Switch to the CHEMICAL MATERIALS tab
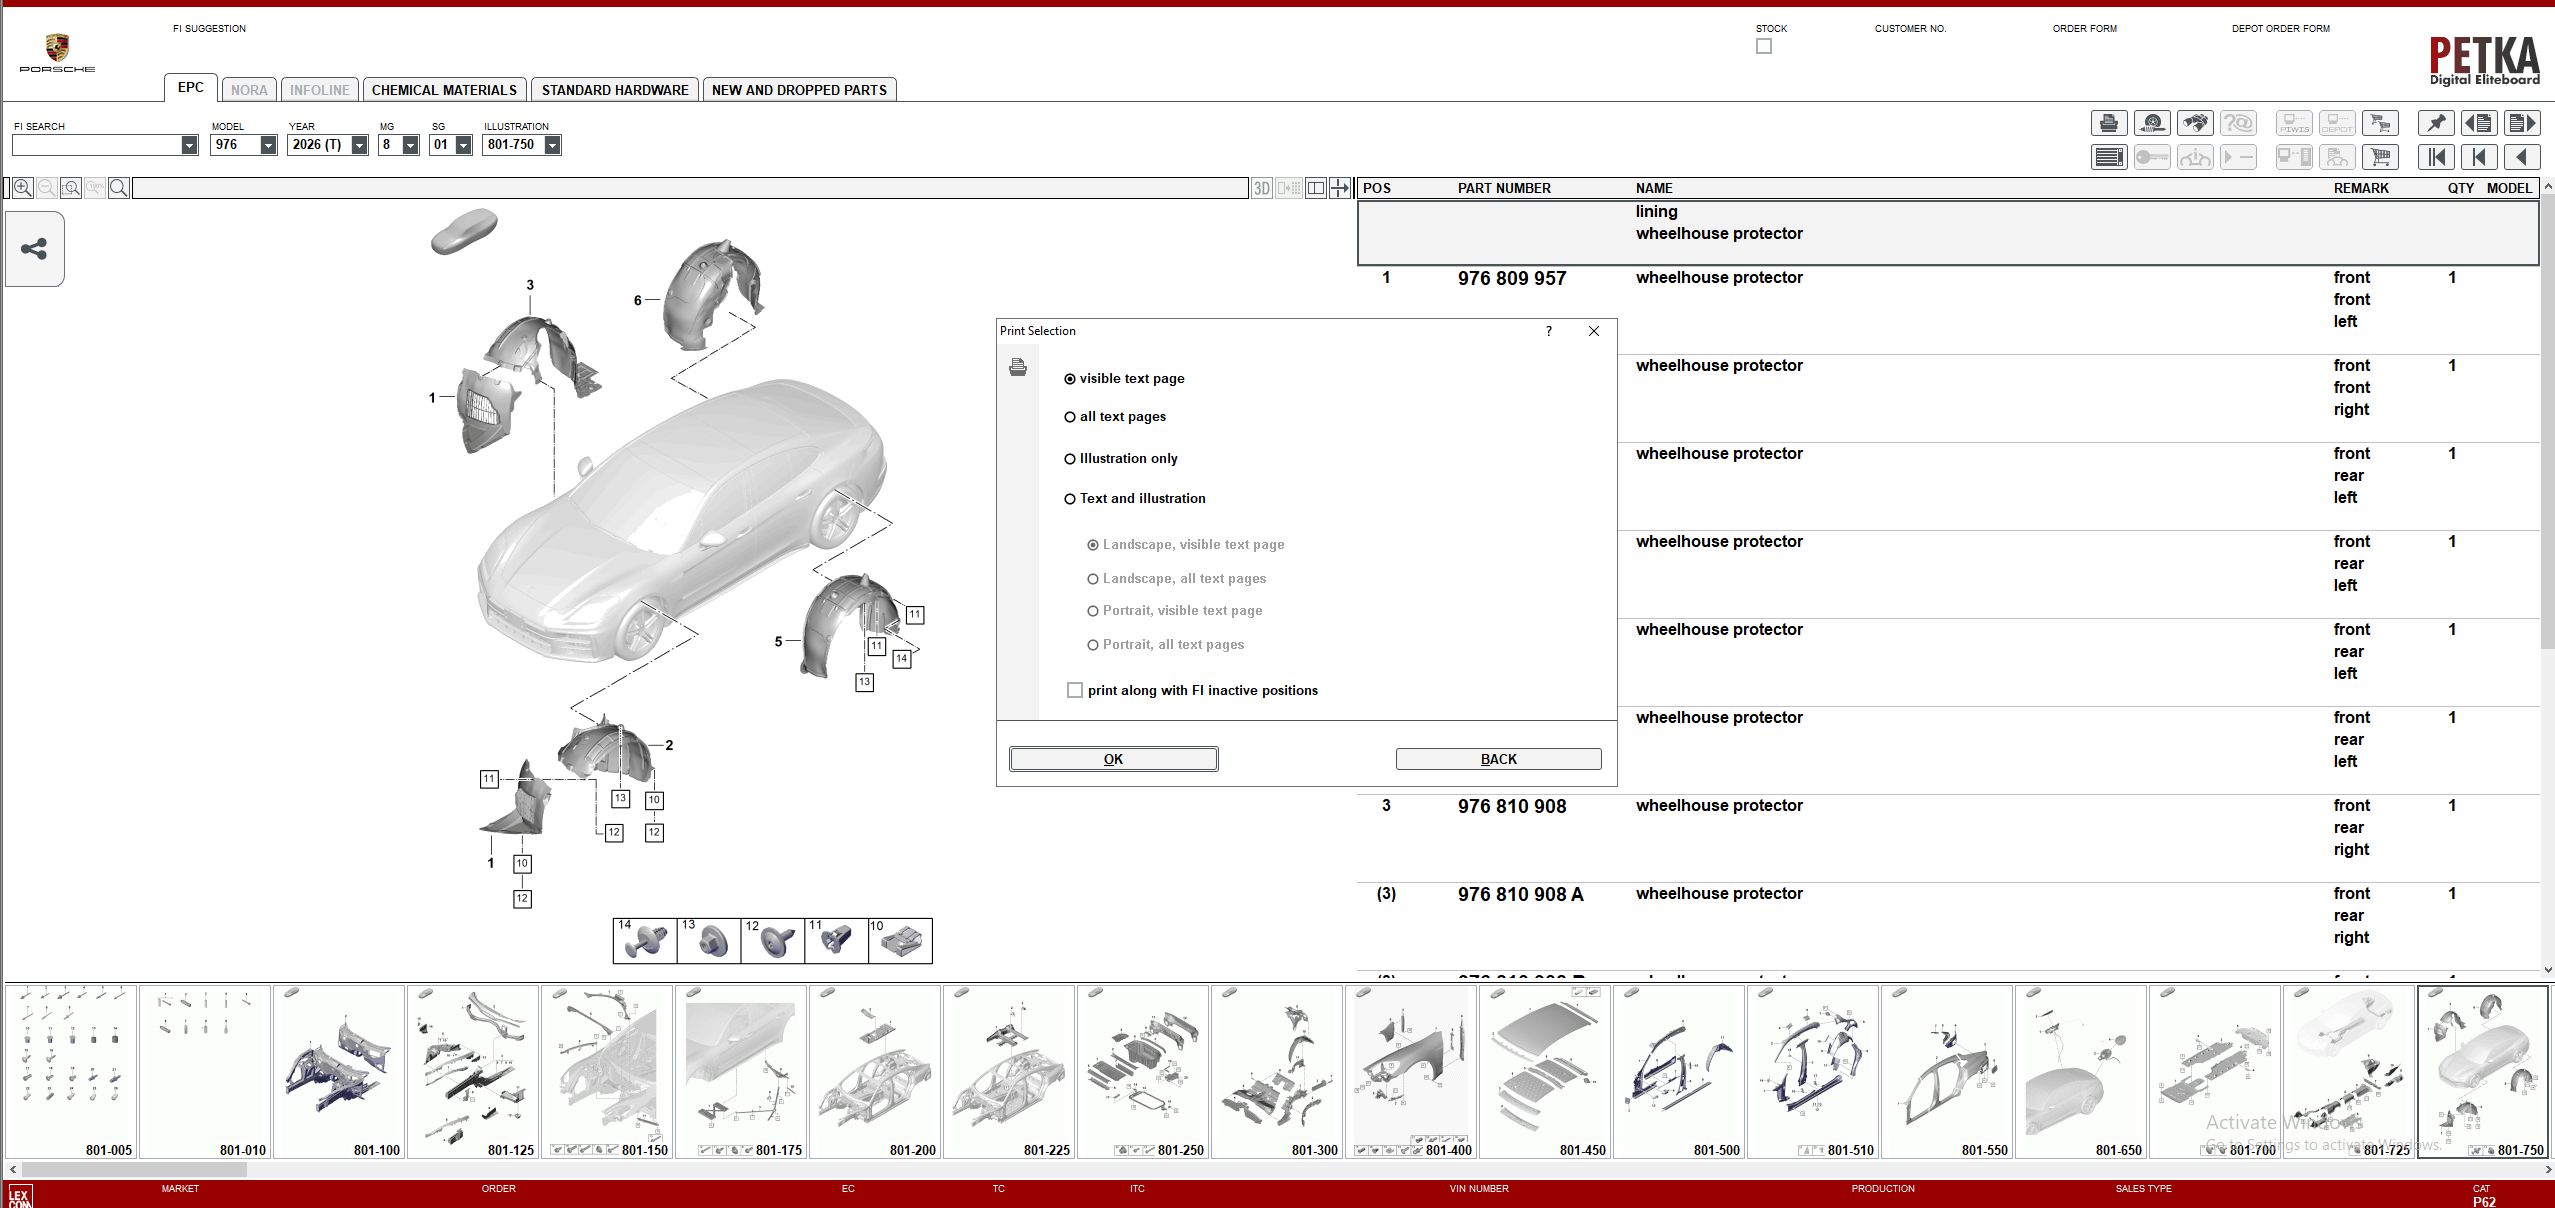Viewport: 2555px width, 1208px height. pos(446,89)
